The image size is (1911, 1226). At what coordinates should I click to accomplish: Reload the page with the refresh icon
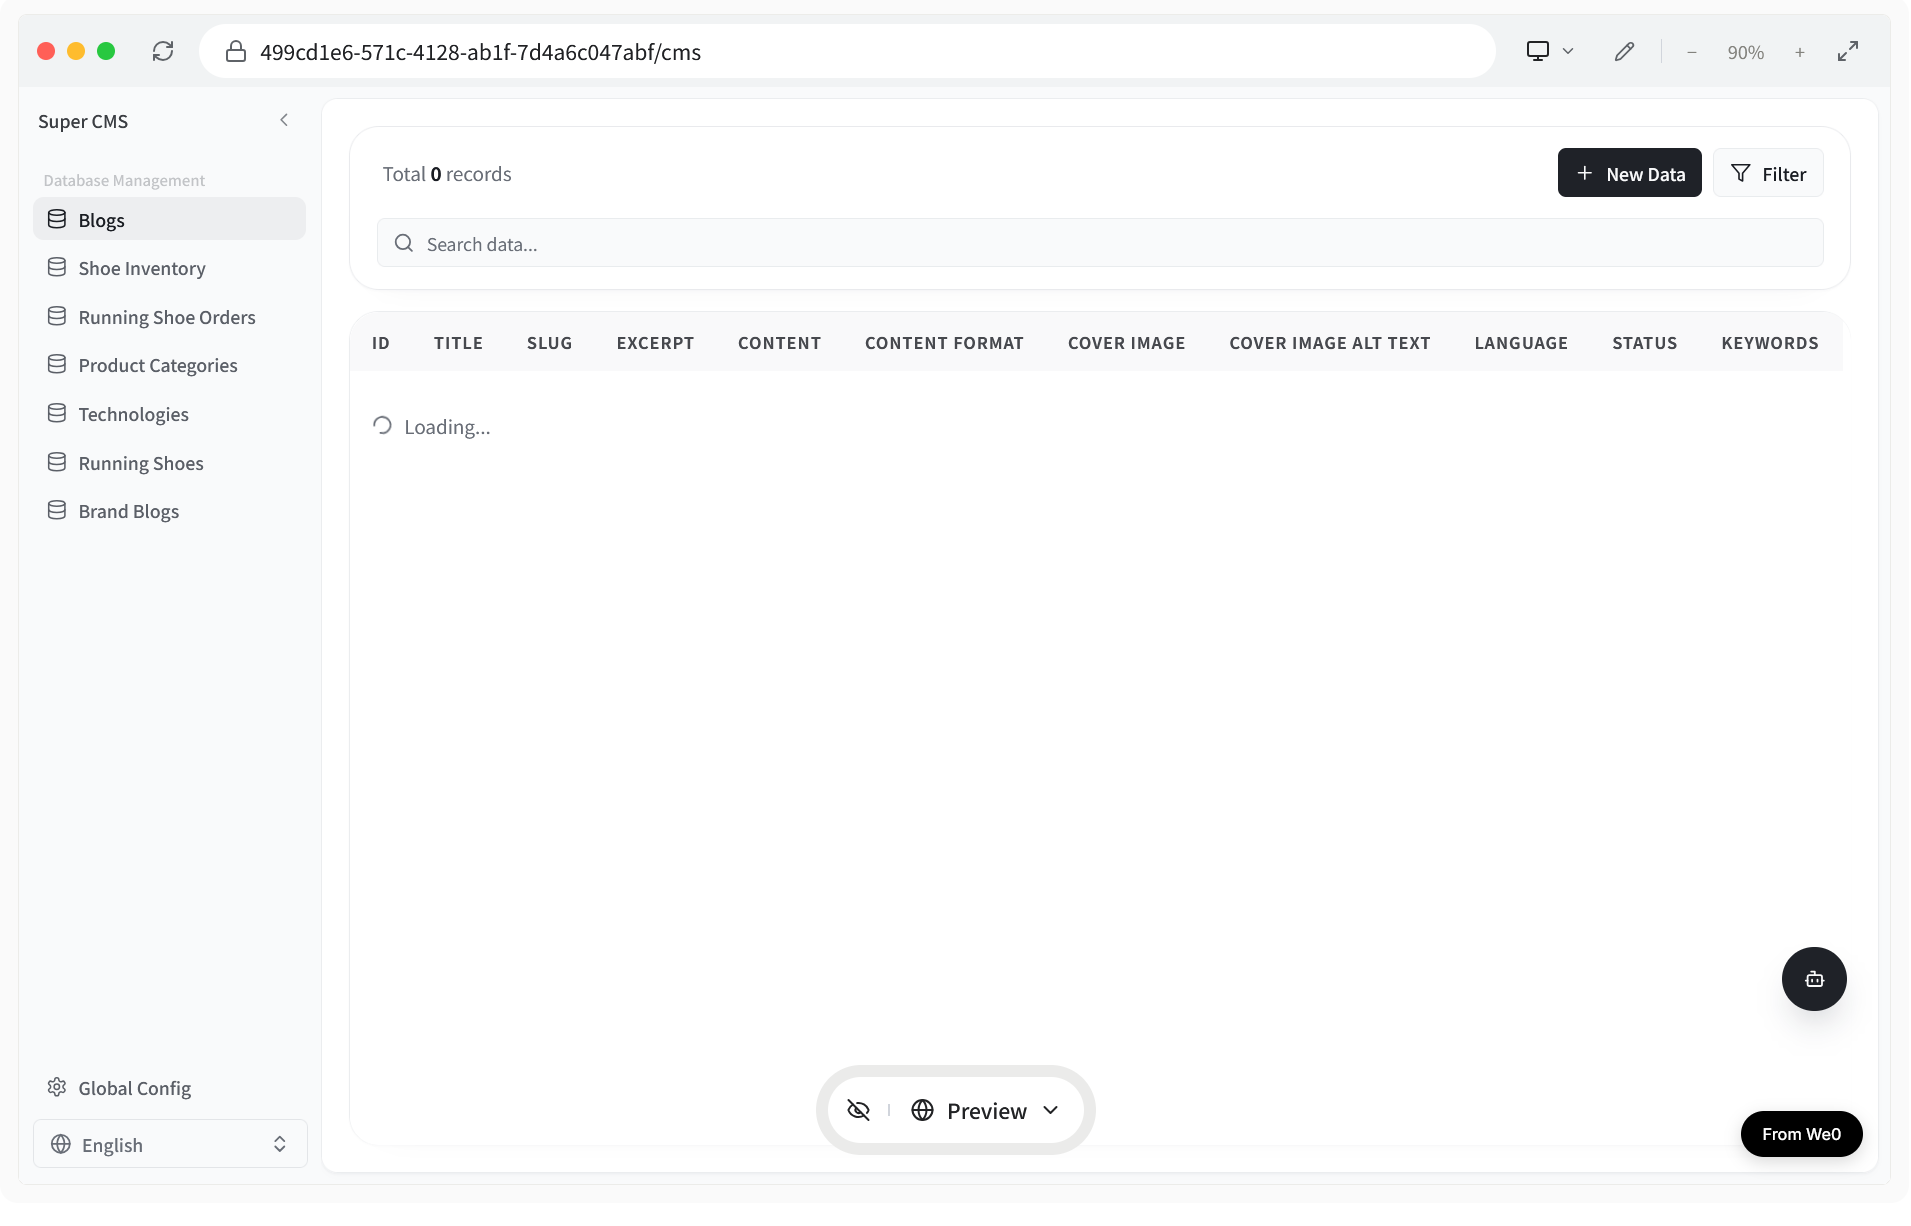coord(163,51)
